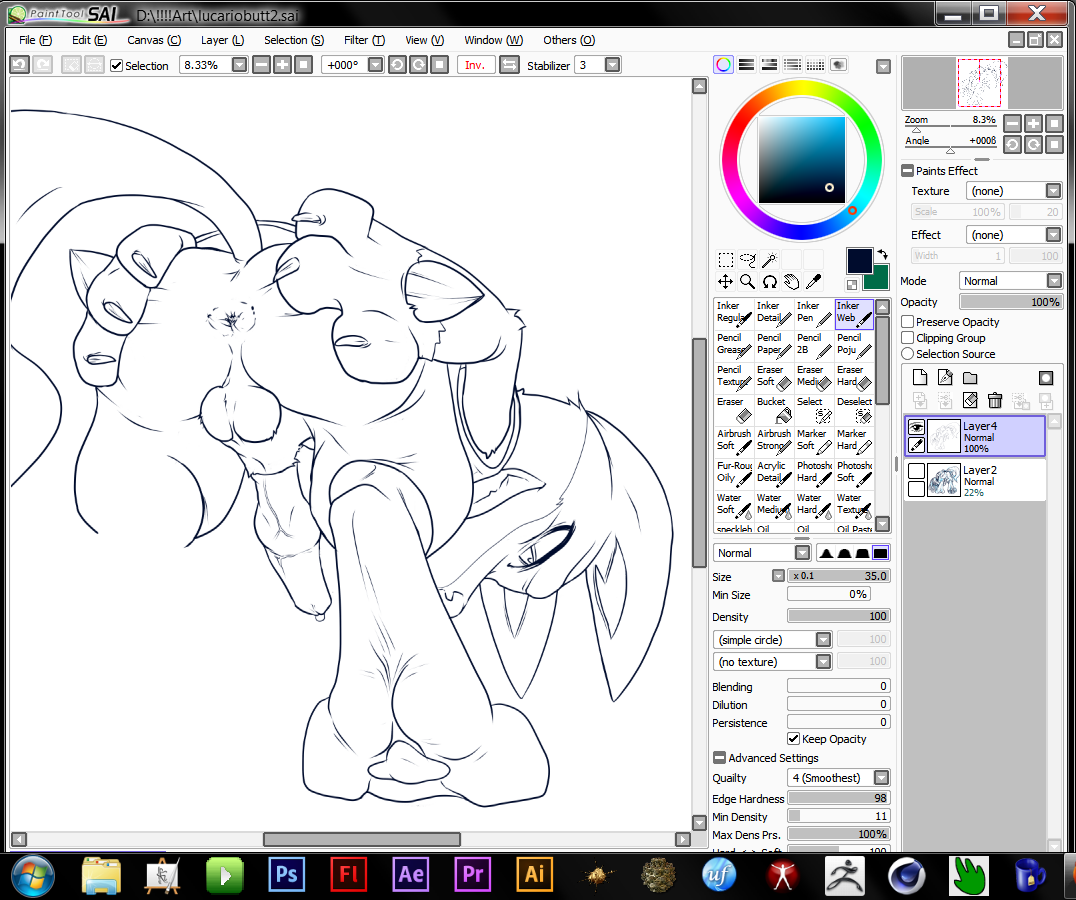
Task: Create a new layer folder
Action: click(970, 378)
